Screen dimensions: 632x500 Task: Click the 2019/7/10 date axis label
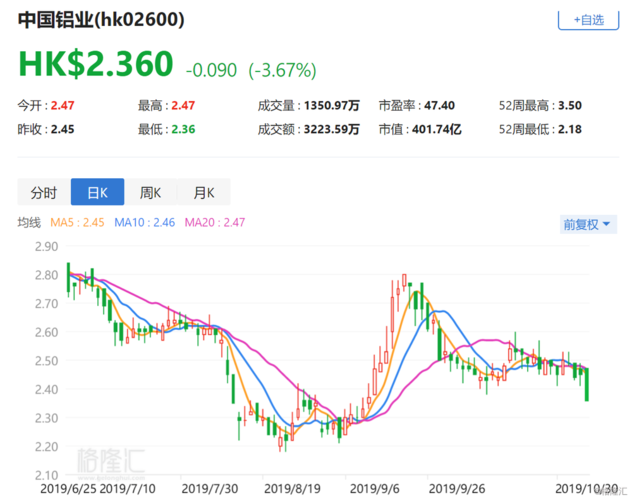pos(127,489)
